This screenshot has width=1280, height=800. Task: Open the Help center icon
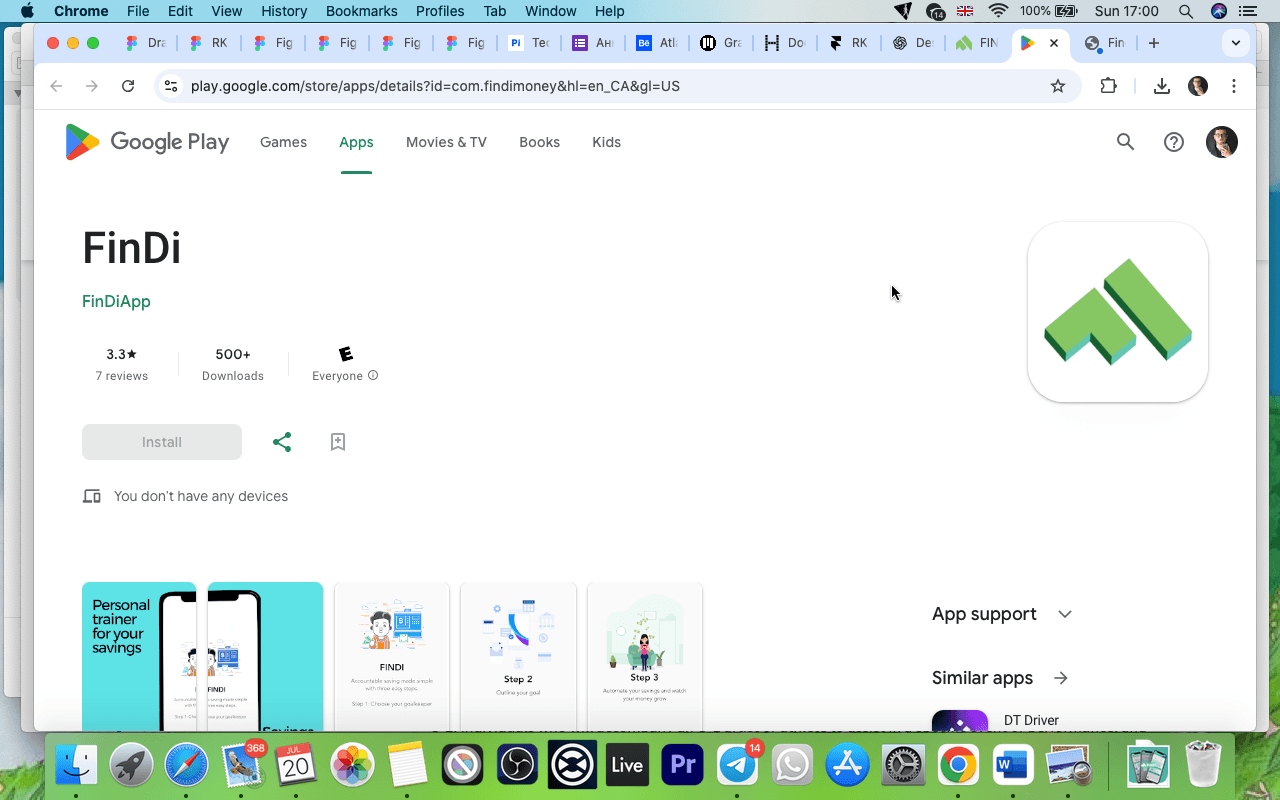[1174, 142]
